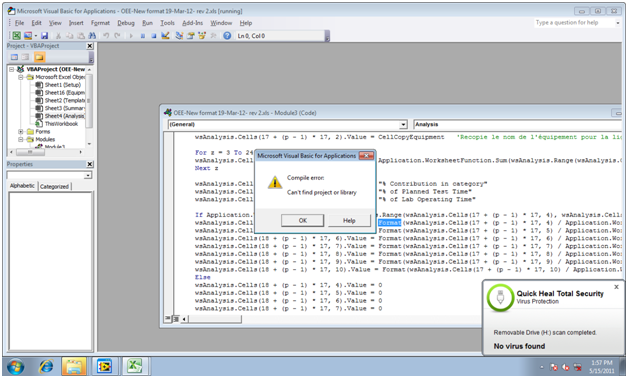
Task: Open Windows Start menu orb
Action: point(15,366)
